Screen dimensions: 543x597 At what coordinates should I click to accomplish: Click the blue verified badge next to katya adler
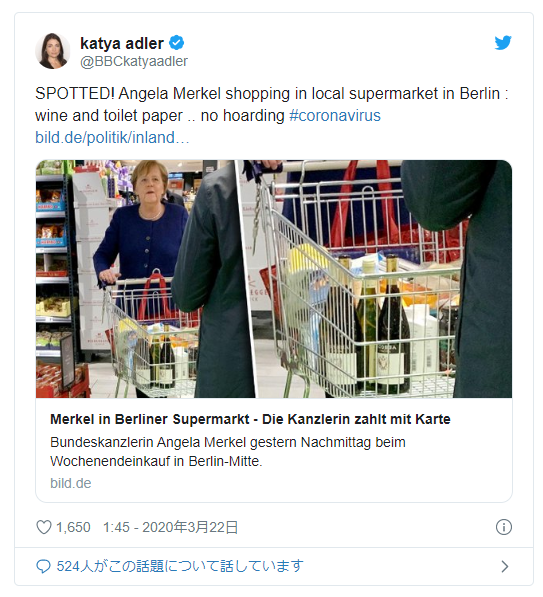pos(176,43)
